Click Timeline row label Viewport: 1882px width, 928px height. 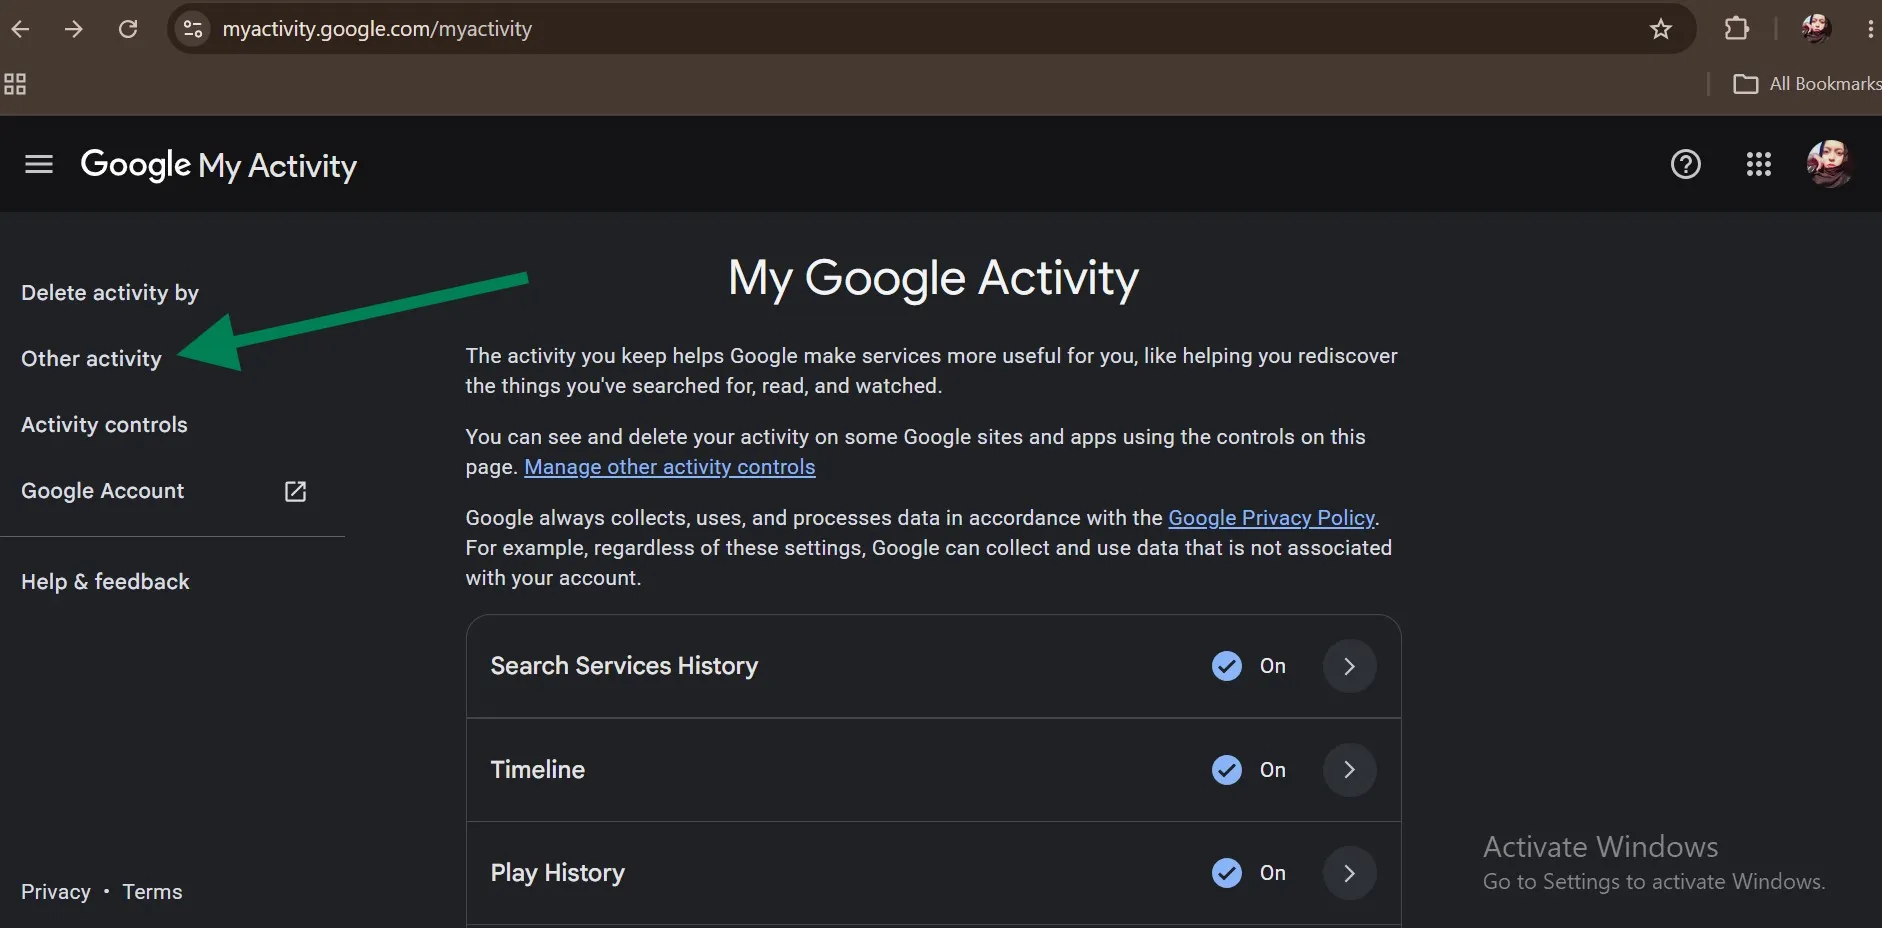pyautogui.click(x=538, y=770)
